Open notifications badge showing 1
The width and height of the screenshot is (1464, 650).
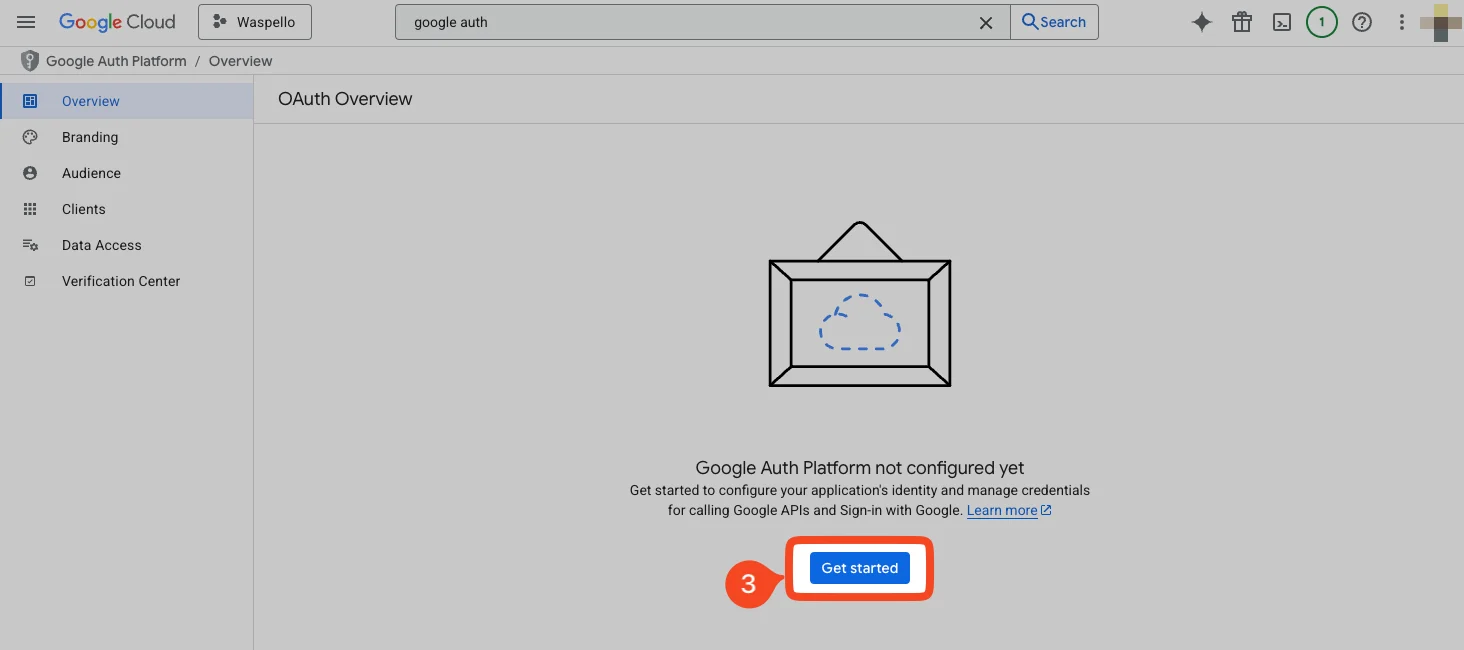(x=1322, y=22)
